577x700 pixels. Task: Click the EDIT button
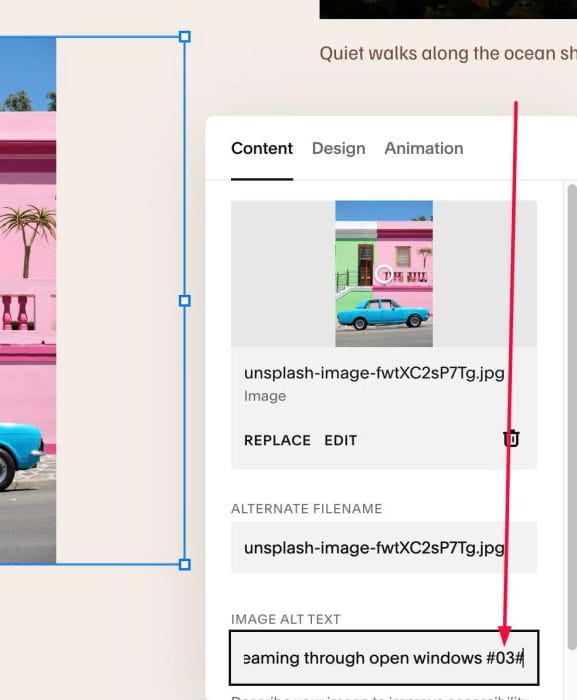point(341,441)
